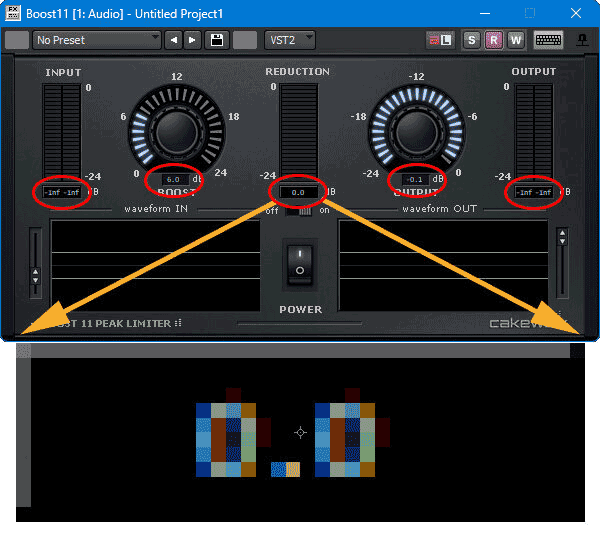The width and height of the screenshot is (600, 550).
Task: Click the Reduction value readout
Action: click(x=298, y=191)
